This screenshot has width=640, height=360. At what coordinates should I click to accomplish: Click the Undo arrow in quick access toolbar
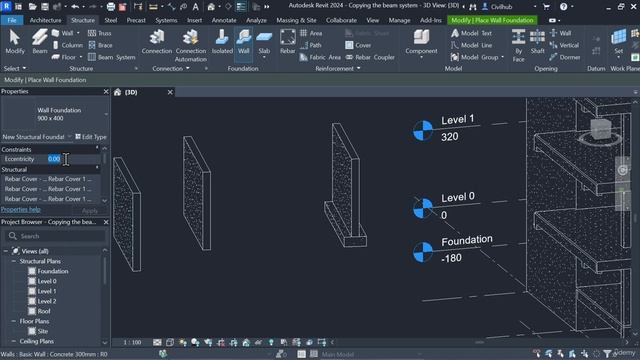point(75,7)
